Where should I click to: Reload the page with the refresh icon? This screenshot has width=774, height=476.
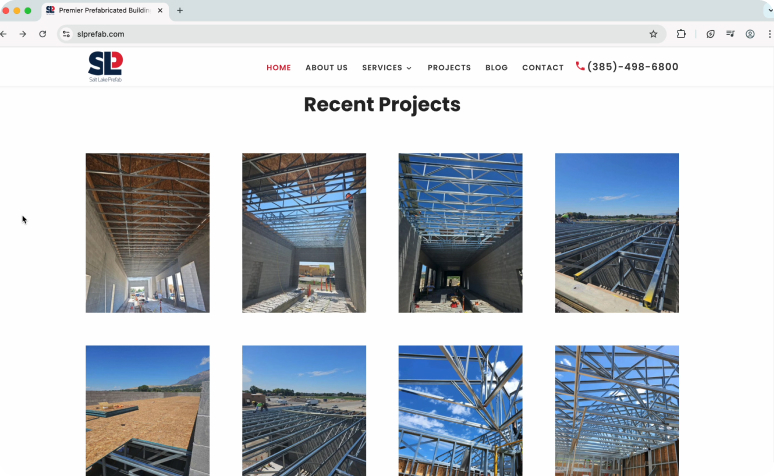tap(42, 34)
